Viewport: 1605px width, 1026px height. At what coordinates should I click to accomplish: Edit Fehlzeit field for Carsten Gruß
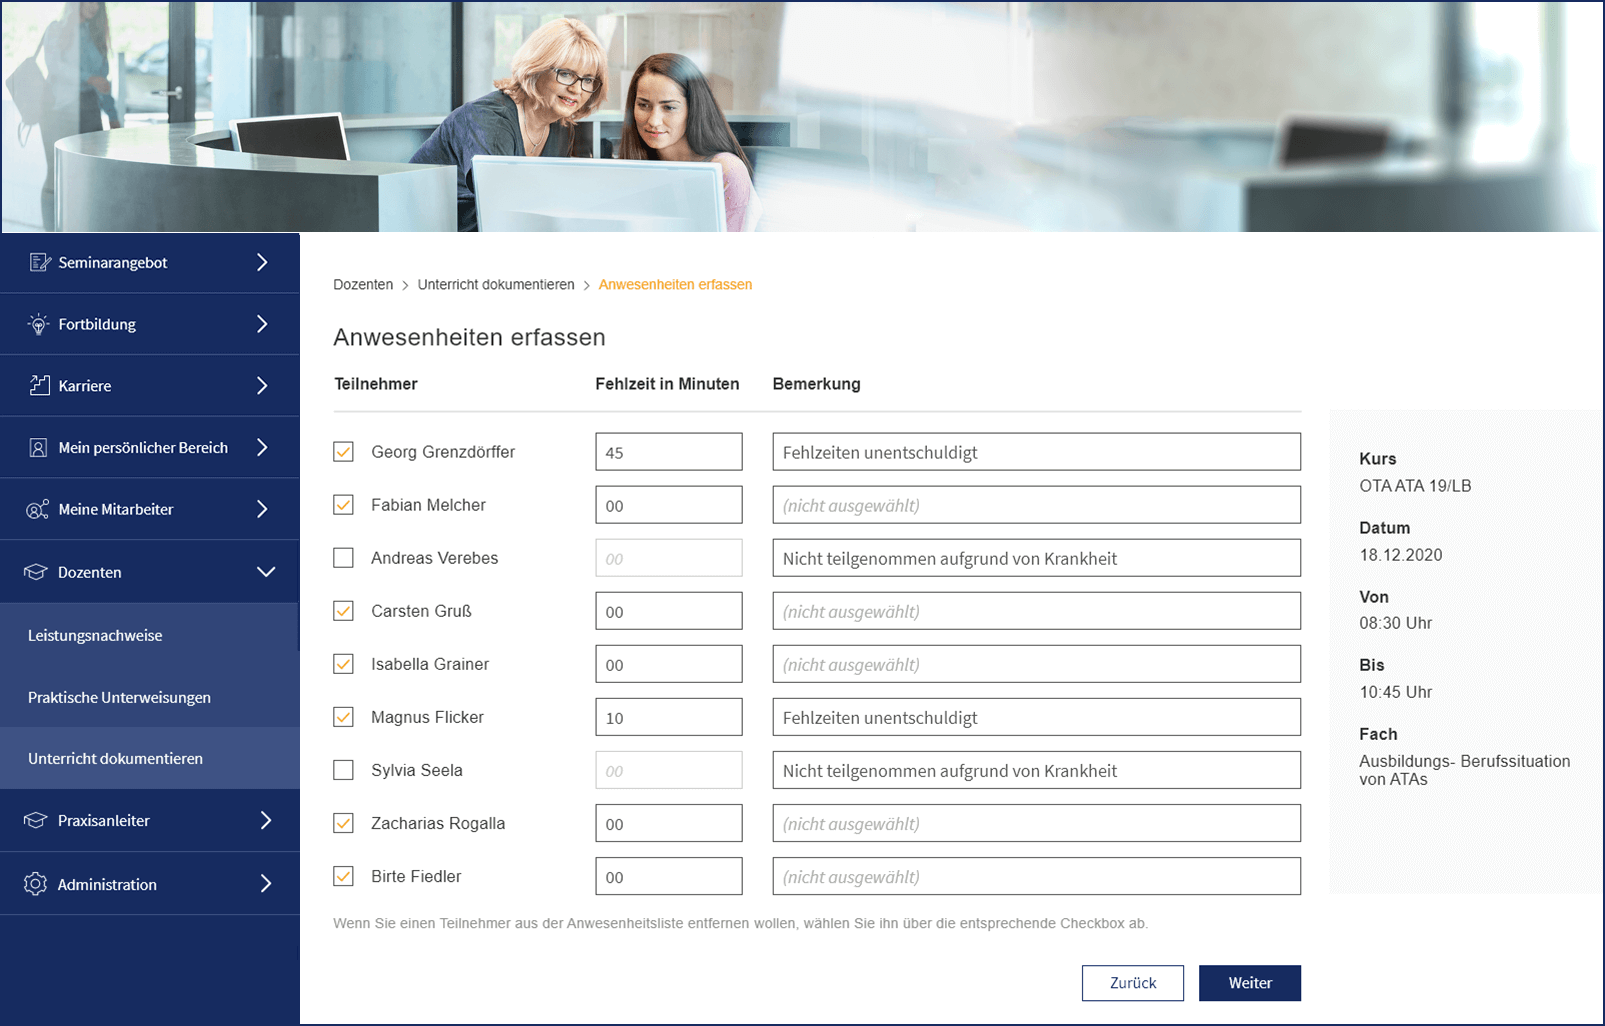pos(669,611)
